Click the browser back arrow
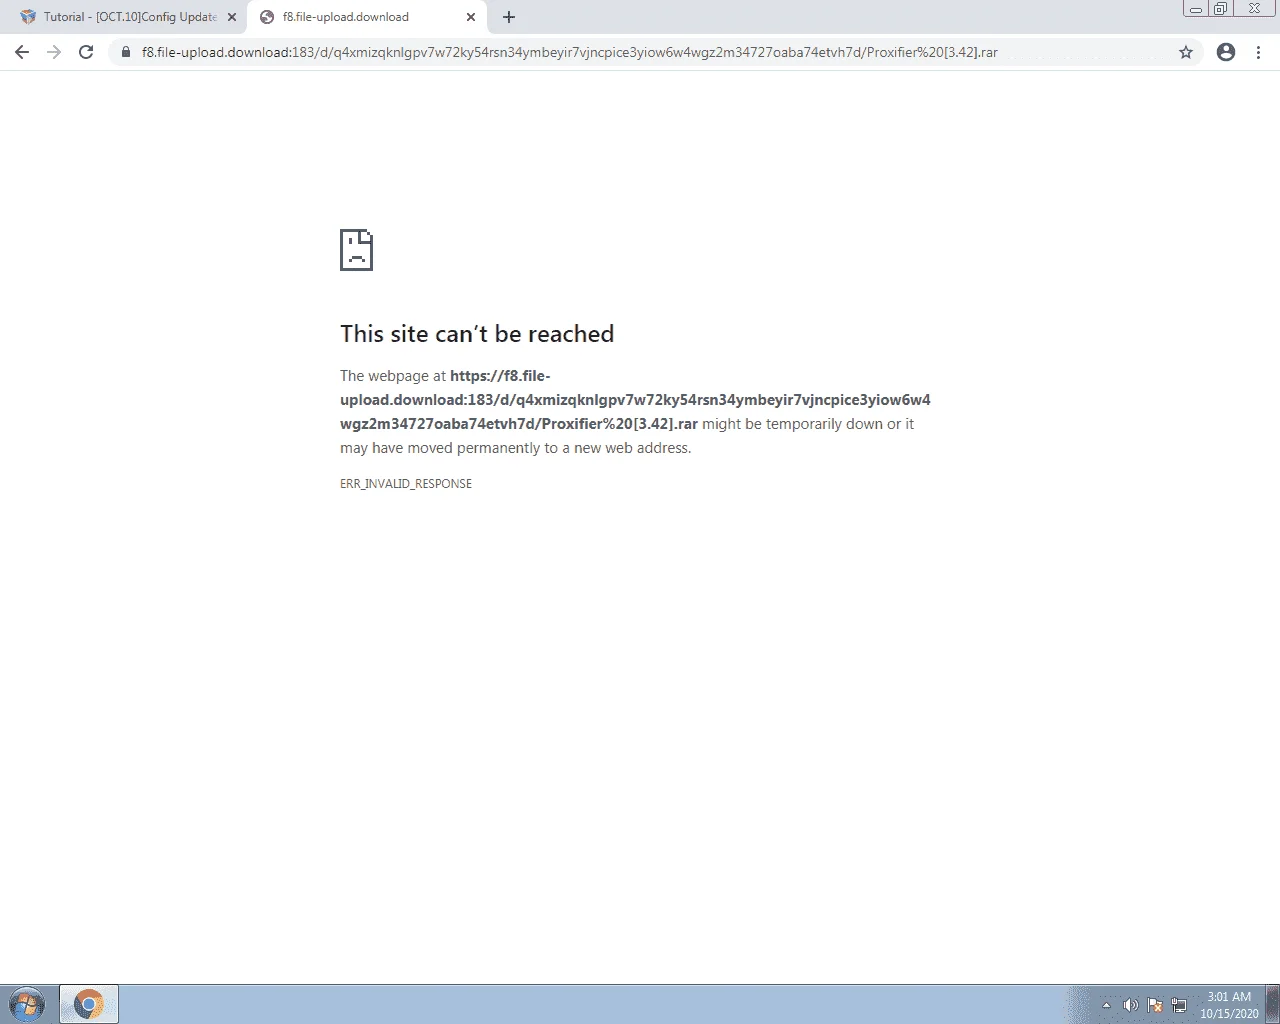Screen dimensions: 1280x1024 point(22,52)
